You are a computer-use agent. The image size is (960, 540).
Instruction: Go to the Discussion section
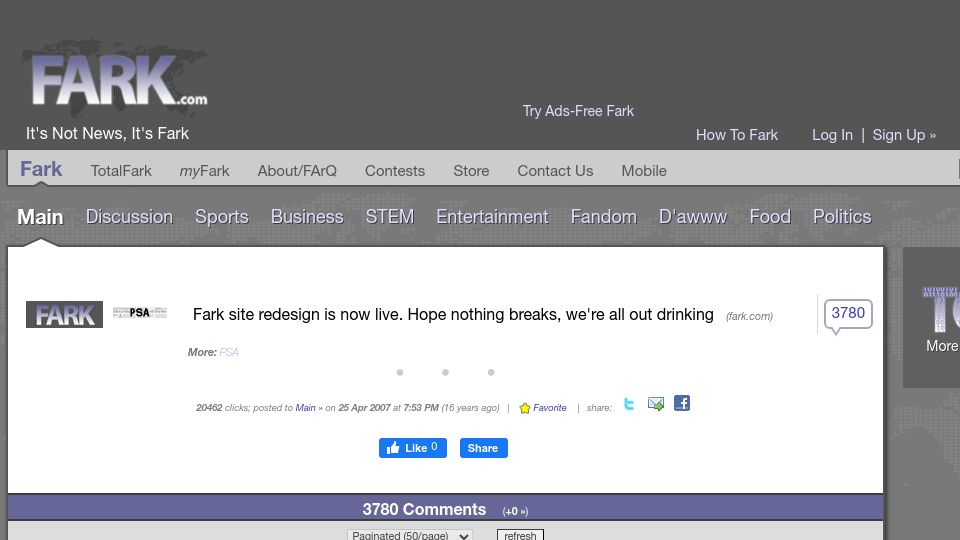point(129,217)
